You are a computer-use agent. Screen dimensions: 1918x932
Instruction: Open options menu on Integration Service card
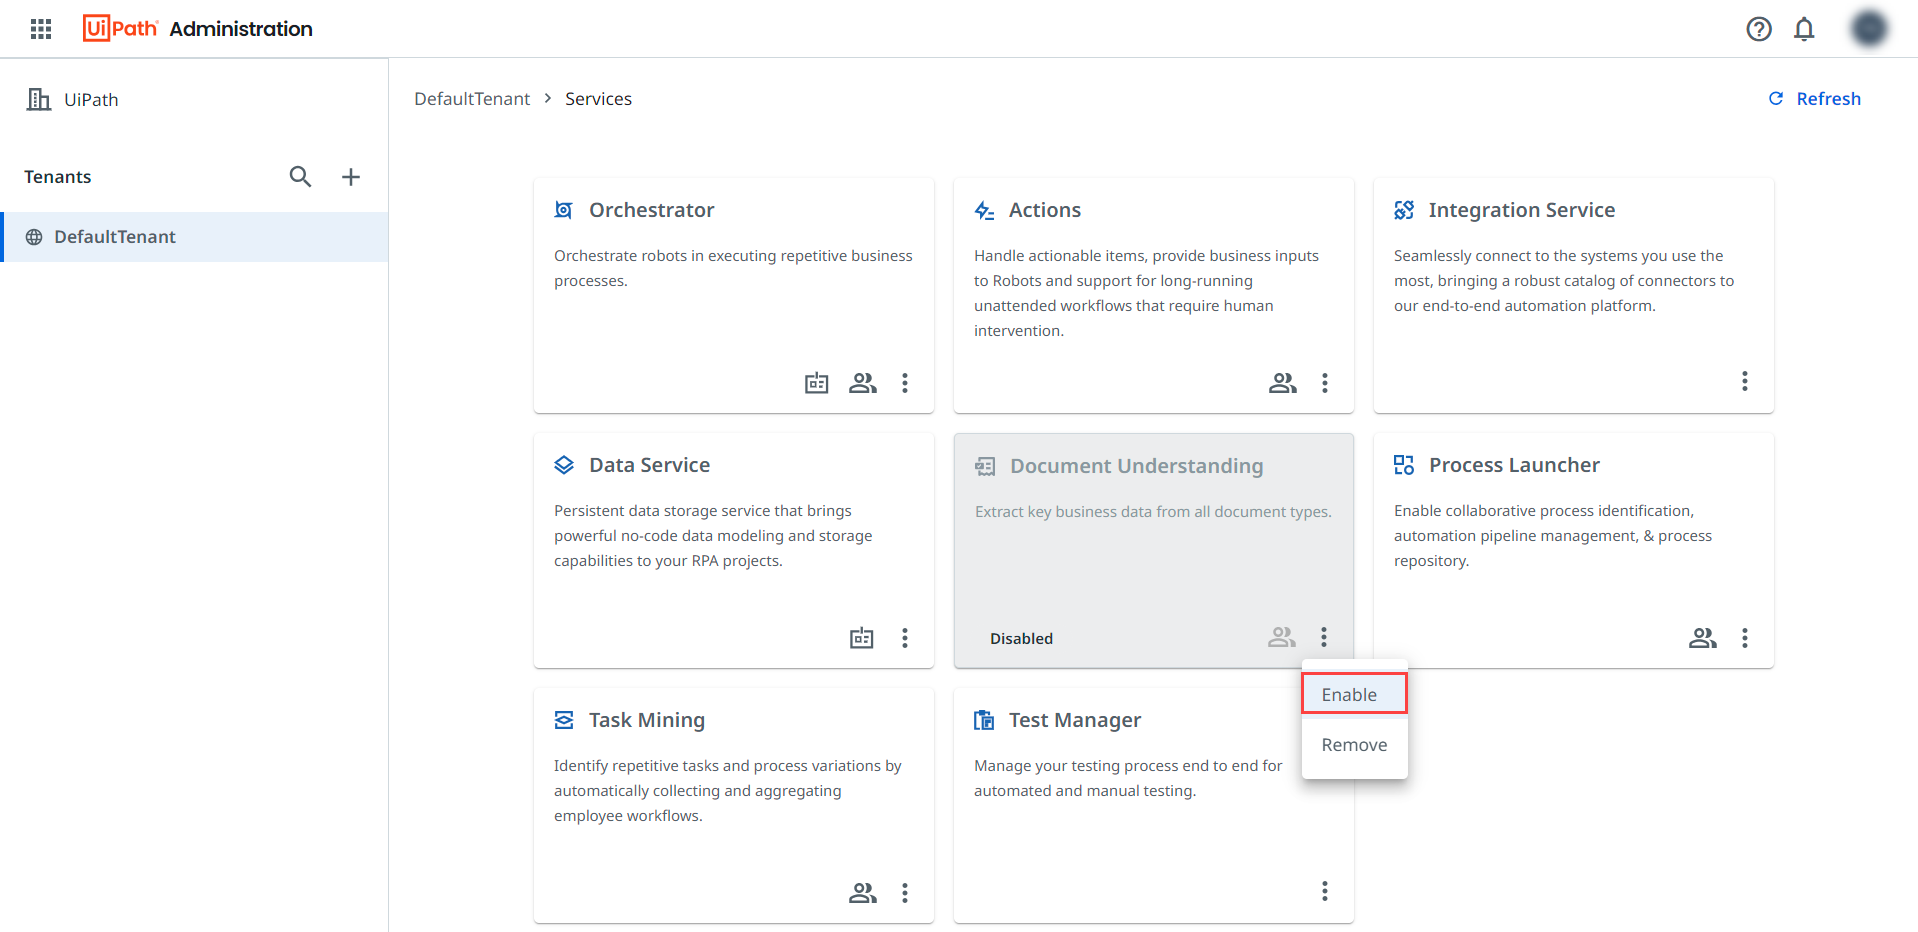pos(1744,381)
